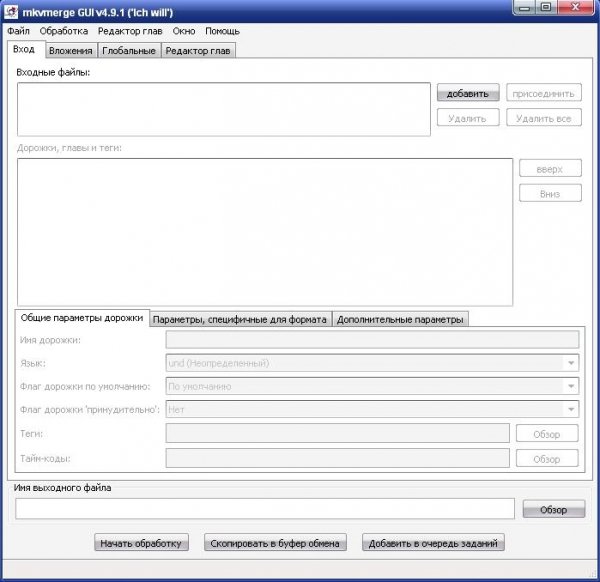Click the добавить button
The height and width of the screenshot is (582, 600).
coord(468,93)
